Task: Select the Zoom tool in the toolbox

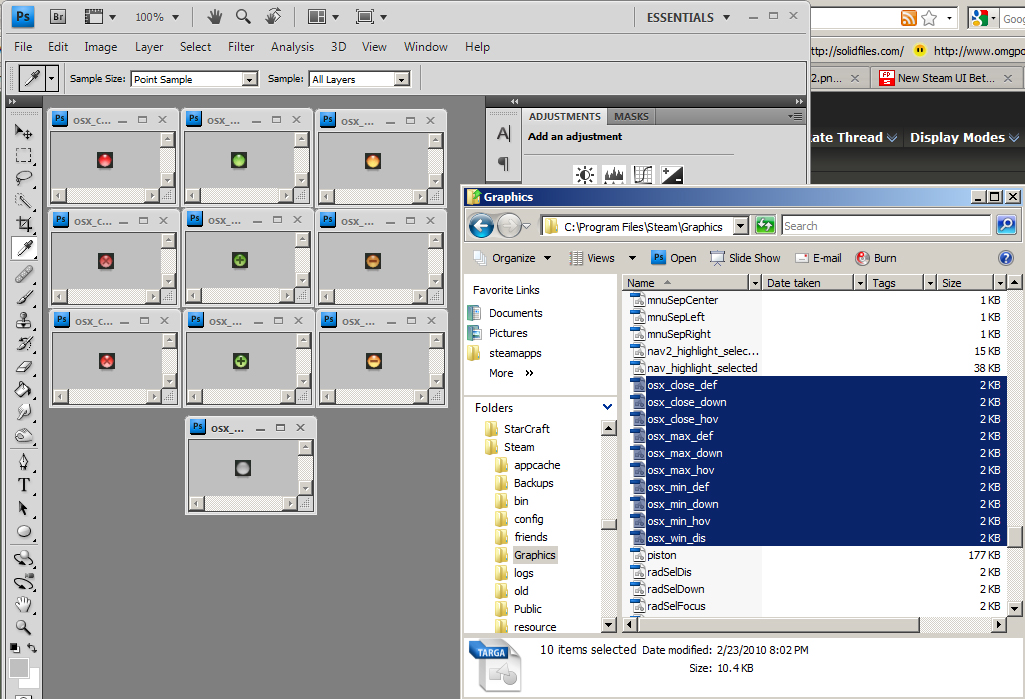Action: 24,627
